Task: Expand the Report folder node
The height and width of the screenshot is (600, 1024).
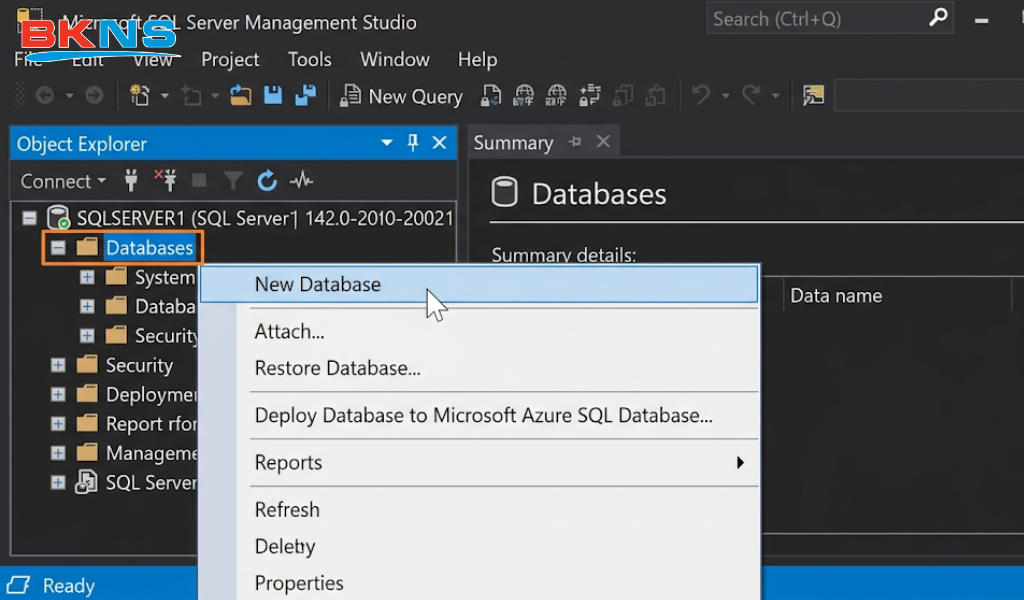Action: (x=58, y=424)
